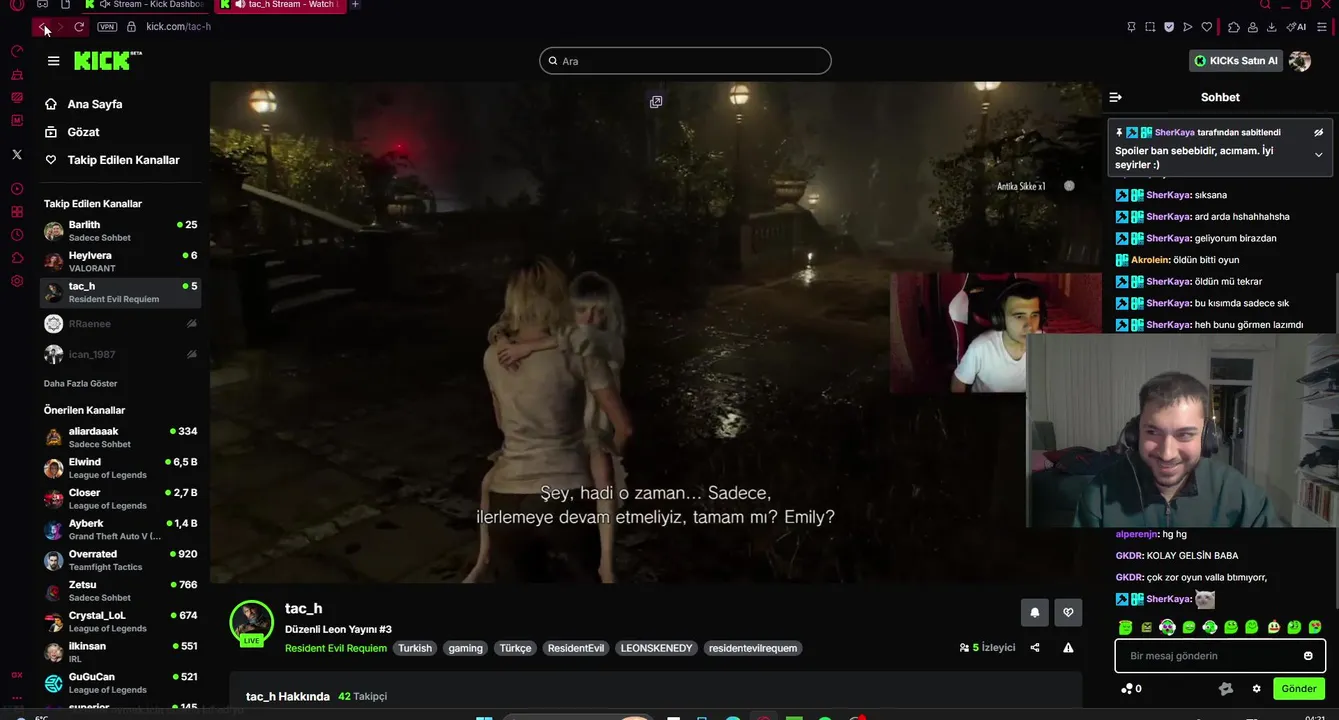The image size is (1339, 720).
Task: Click the Resident Evil Requiem category link
Action: coord(336,648)
